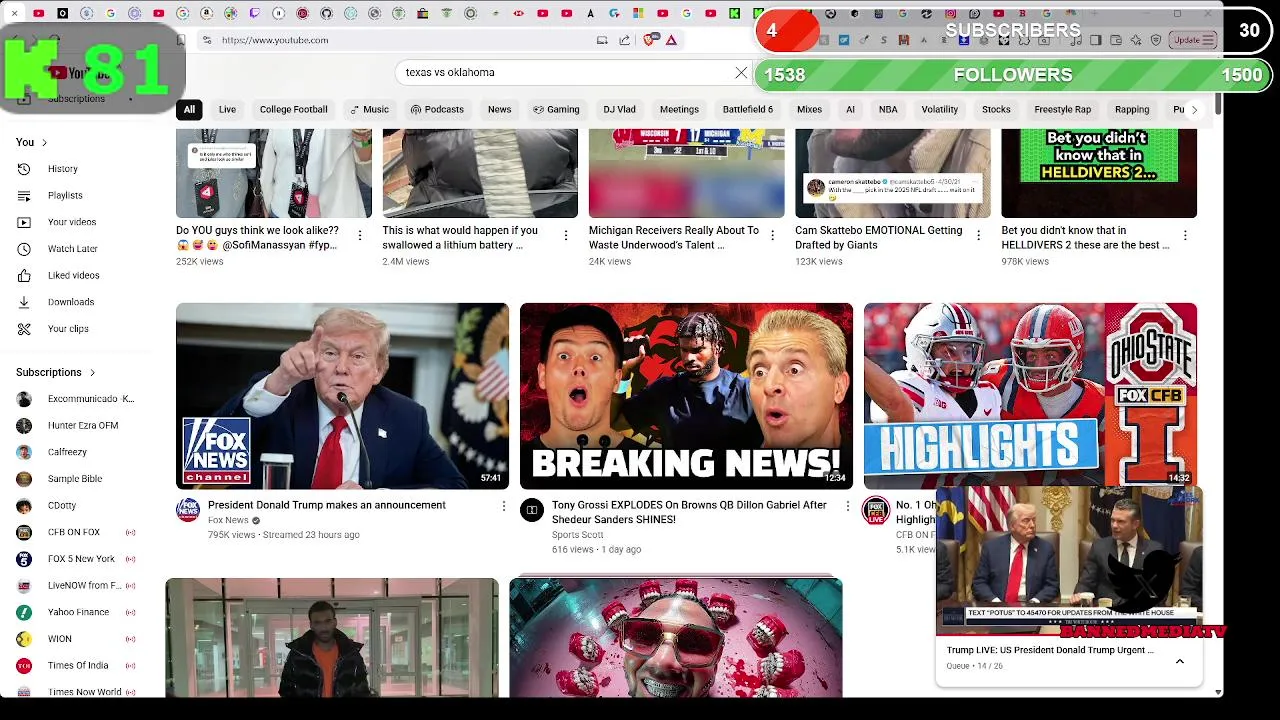Click the Brave Rewards triangle icon
Image resolution: width=1280 pixels, height=720 pixels.
click(672, 40)
